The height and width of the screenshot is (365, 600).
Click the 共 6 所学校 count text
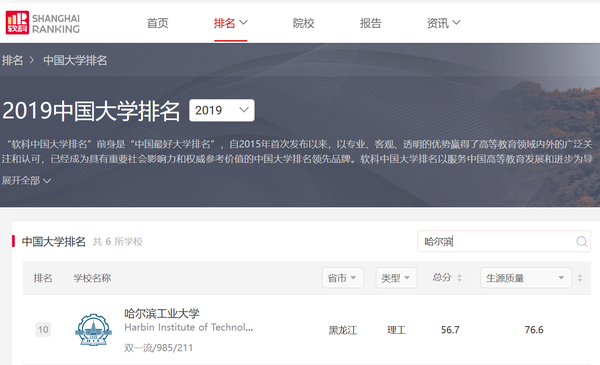(118, 241)
